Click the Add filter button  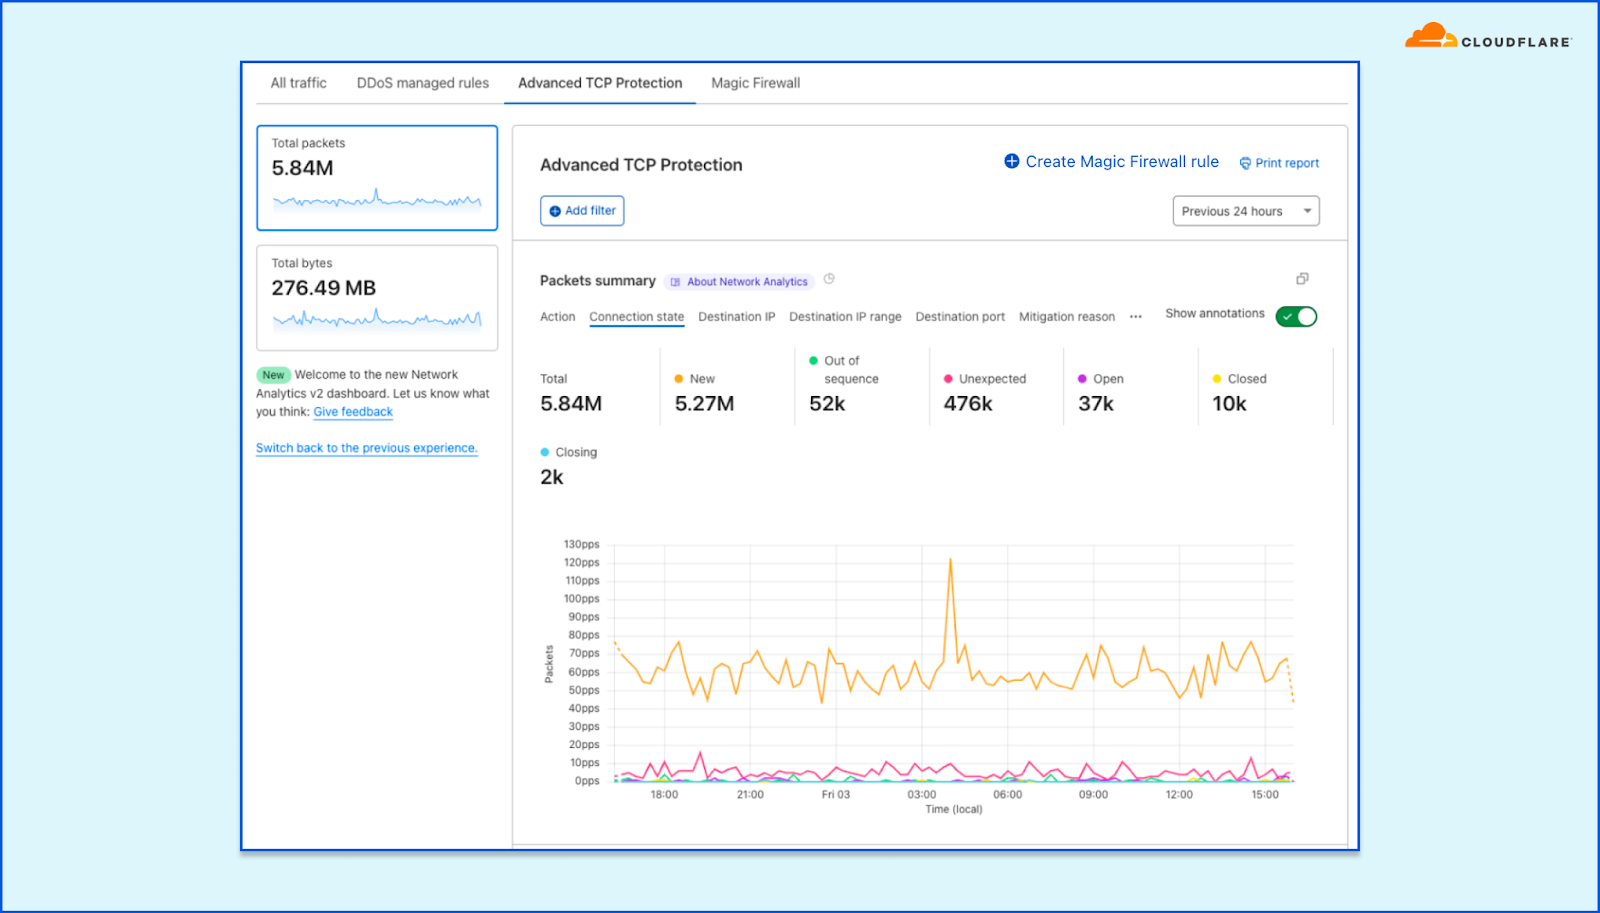582,211
